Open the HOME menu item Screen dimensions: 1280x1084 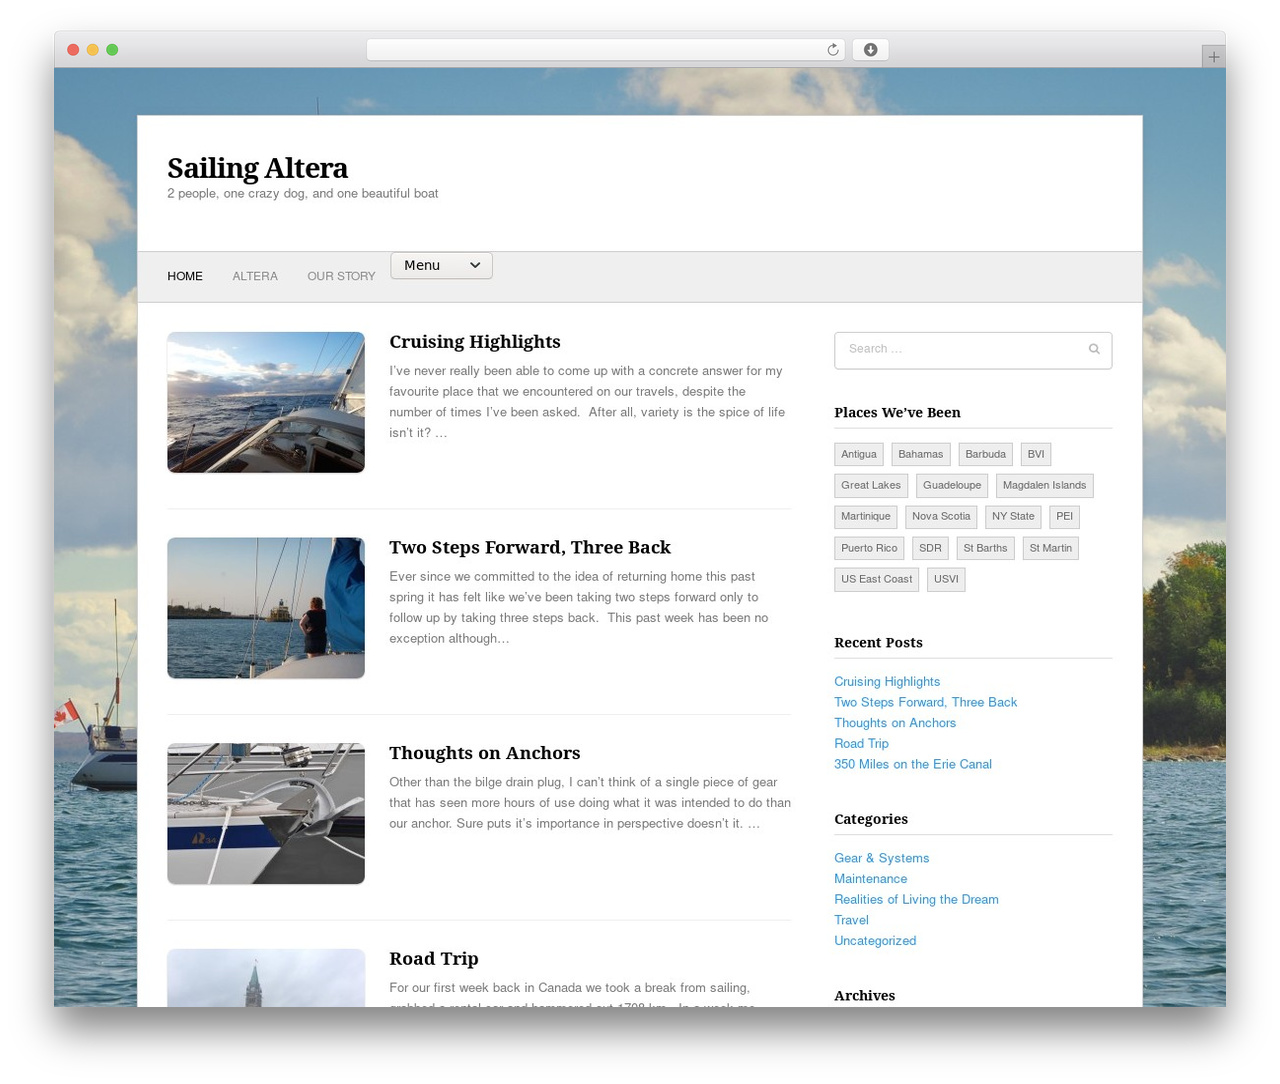click(185, 276)
